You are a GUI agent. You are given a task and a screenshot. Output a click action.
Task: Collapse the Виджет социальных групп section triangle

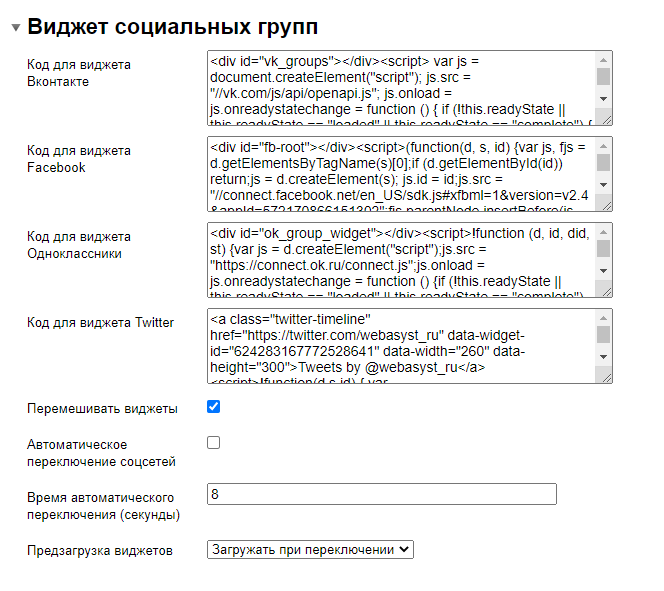[15, 27]
